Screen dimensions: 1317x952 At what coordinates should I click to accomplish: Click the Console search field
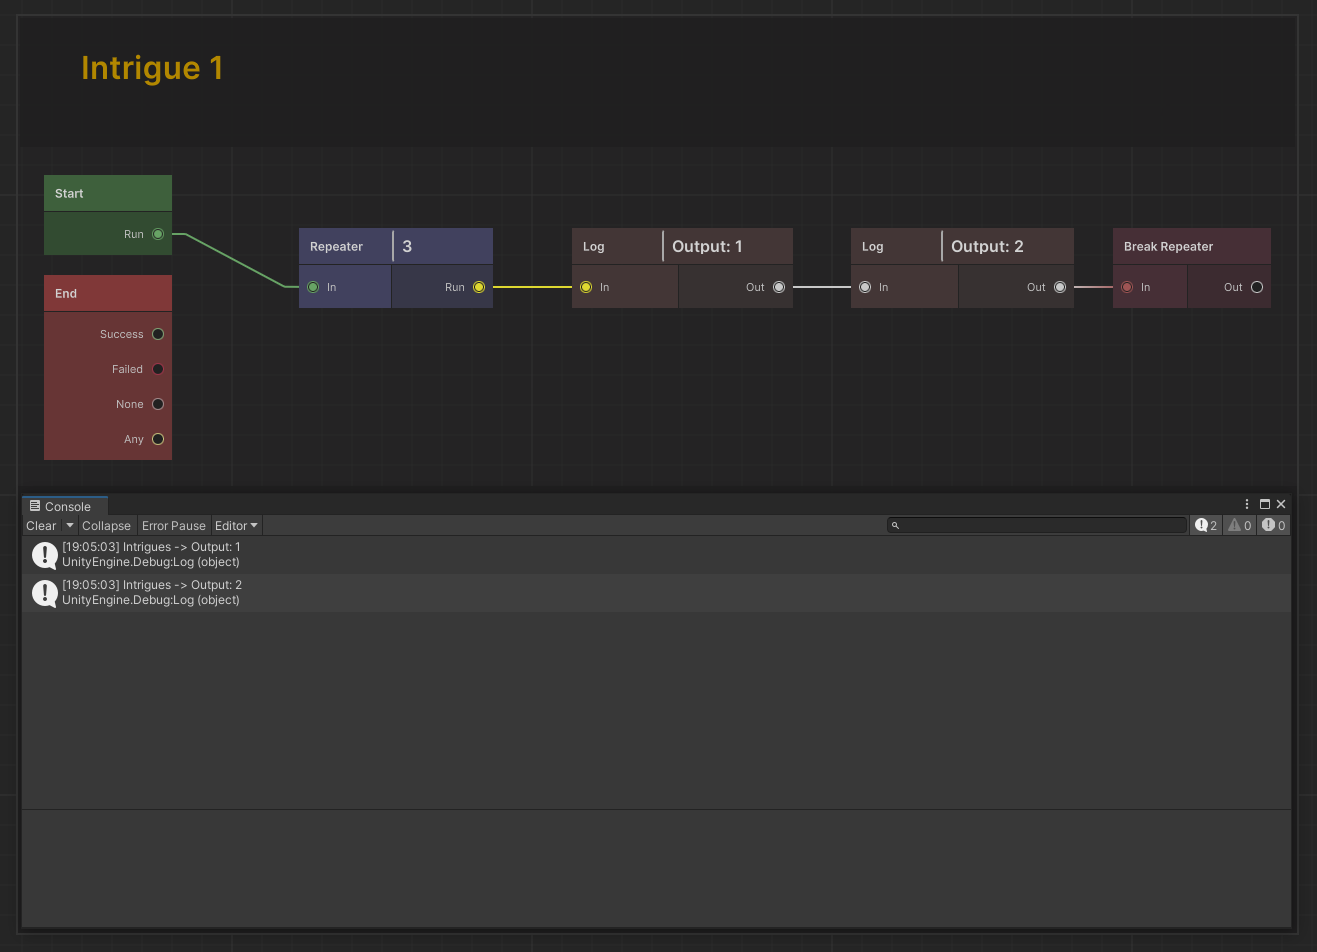pyautogui.click(x=1040, y=525)
